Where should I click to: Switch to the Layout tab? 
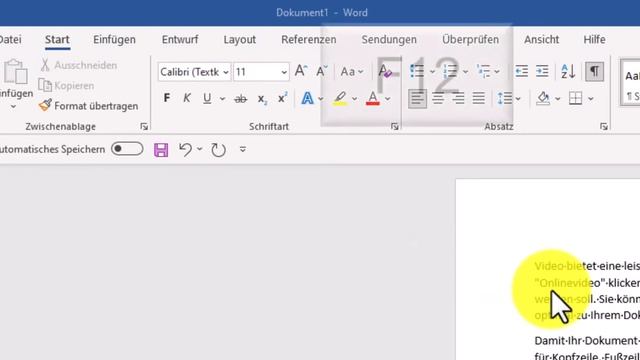(x=240, y=40)
